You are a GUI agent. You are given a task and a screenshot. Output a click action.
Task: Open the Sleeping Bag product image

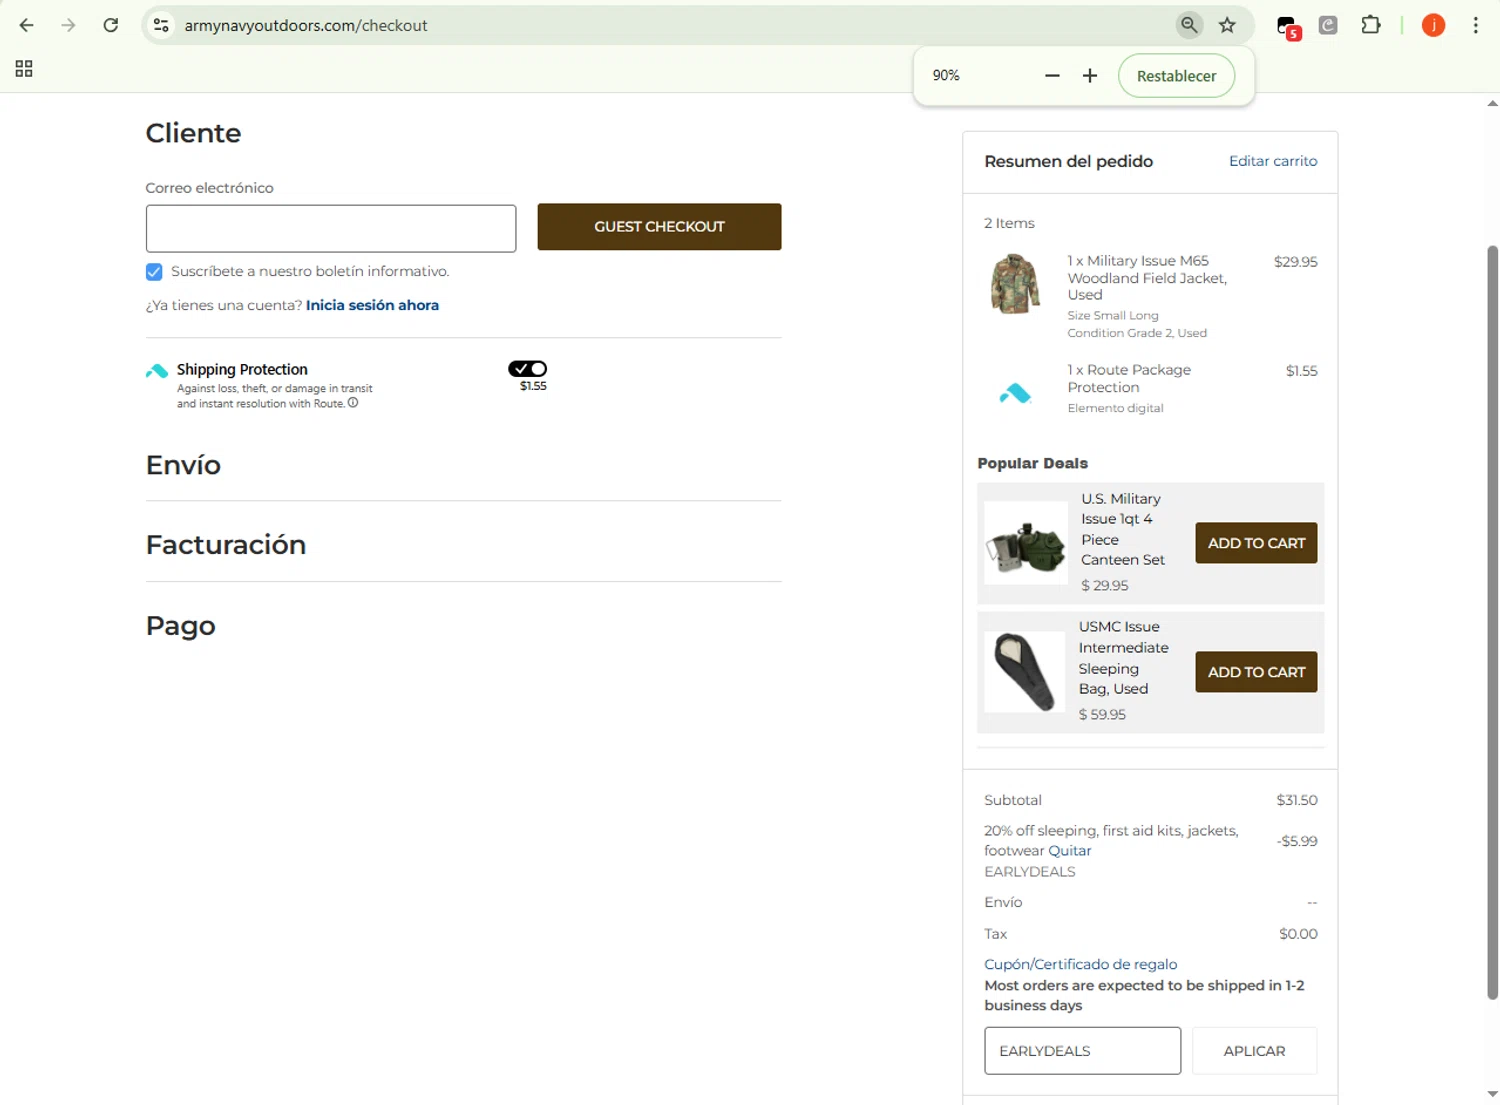[1025, 672]
